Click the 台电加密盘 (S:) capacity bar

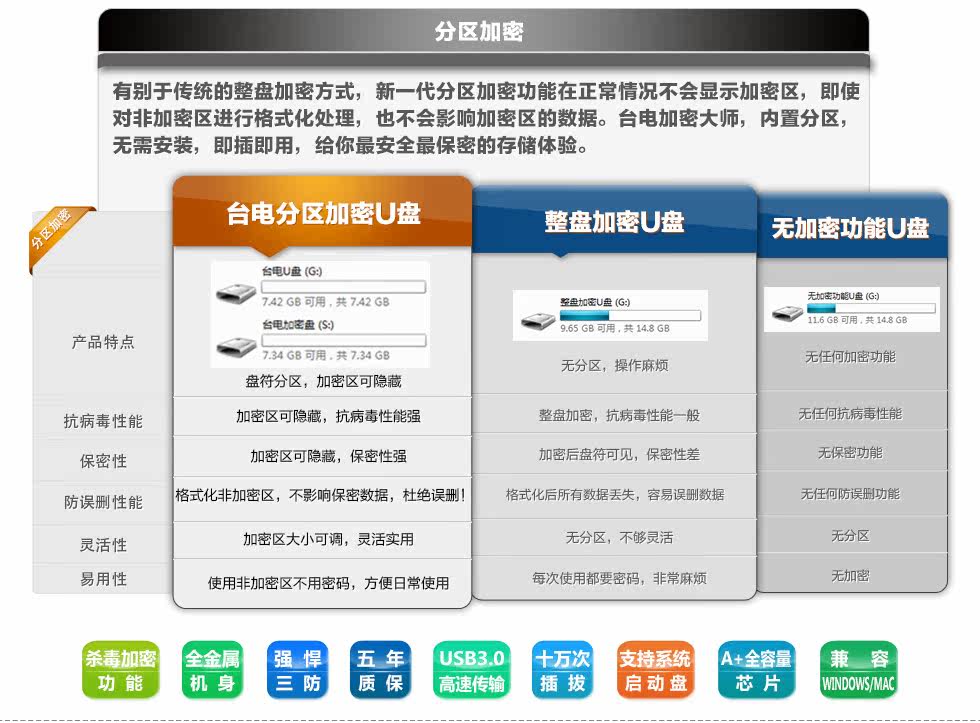pos(344,341)
